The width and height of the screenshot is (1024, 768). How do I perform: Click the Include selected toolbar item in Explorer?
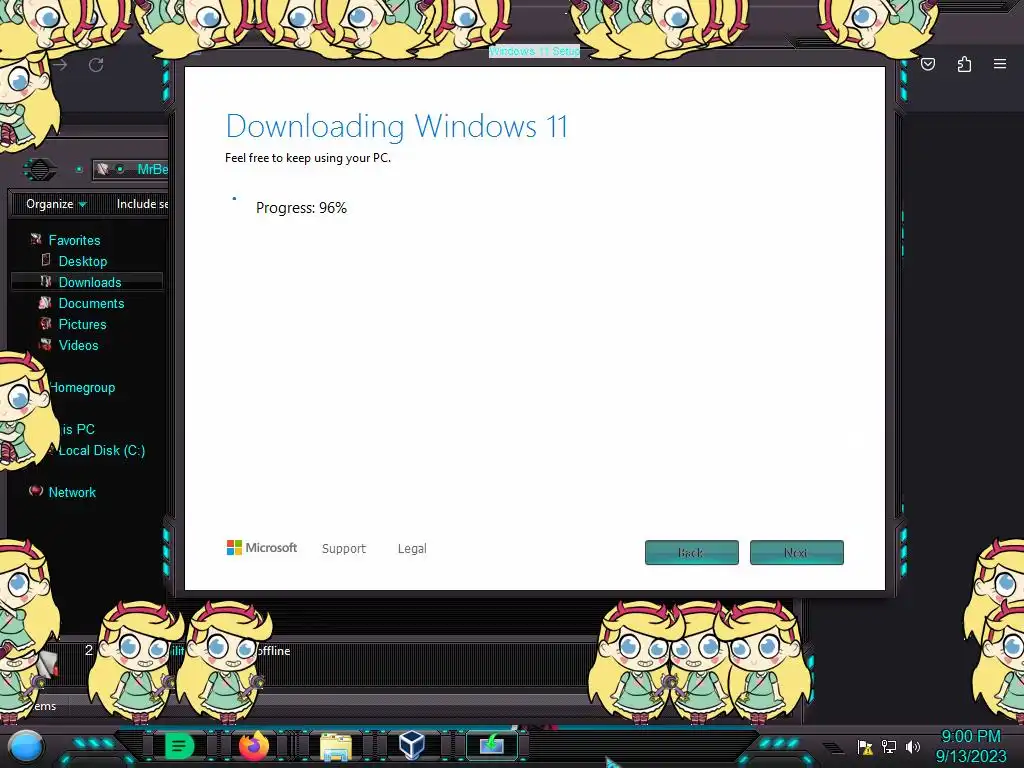(x=142, y=204)
